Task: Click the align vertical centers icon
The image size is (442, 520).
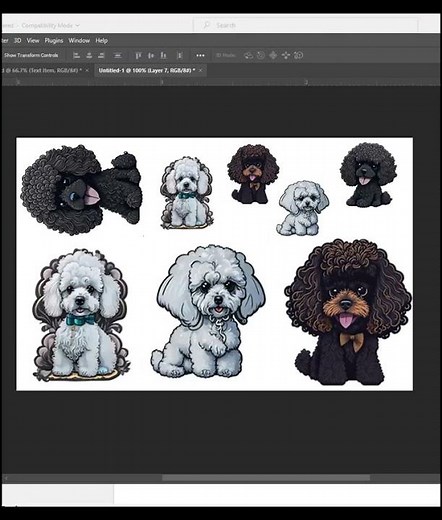Action: coord(151,55)
